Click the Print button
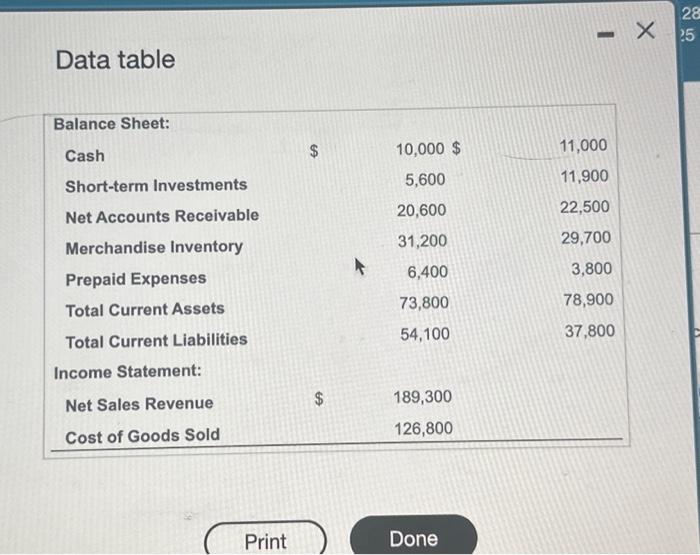The image size is (700, 555). tap(265, 539)
